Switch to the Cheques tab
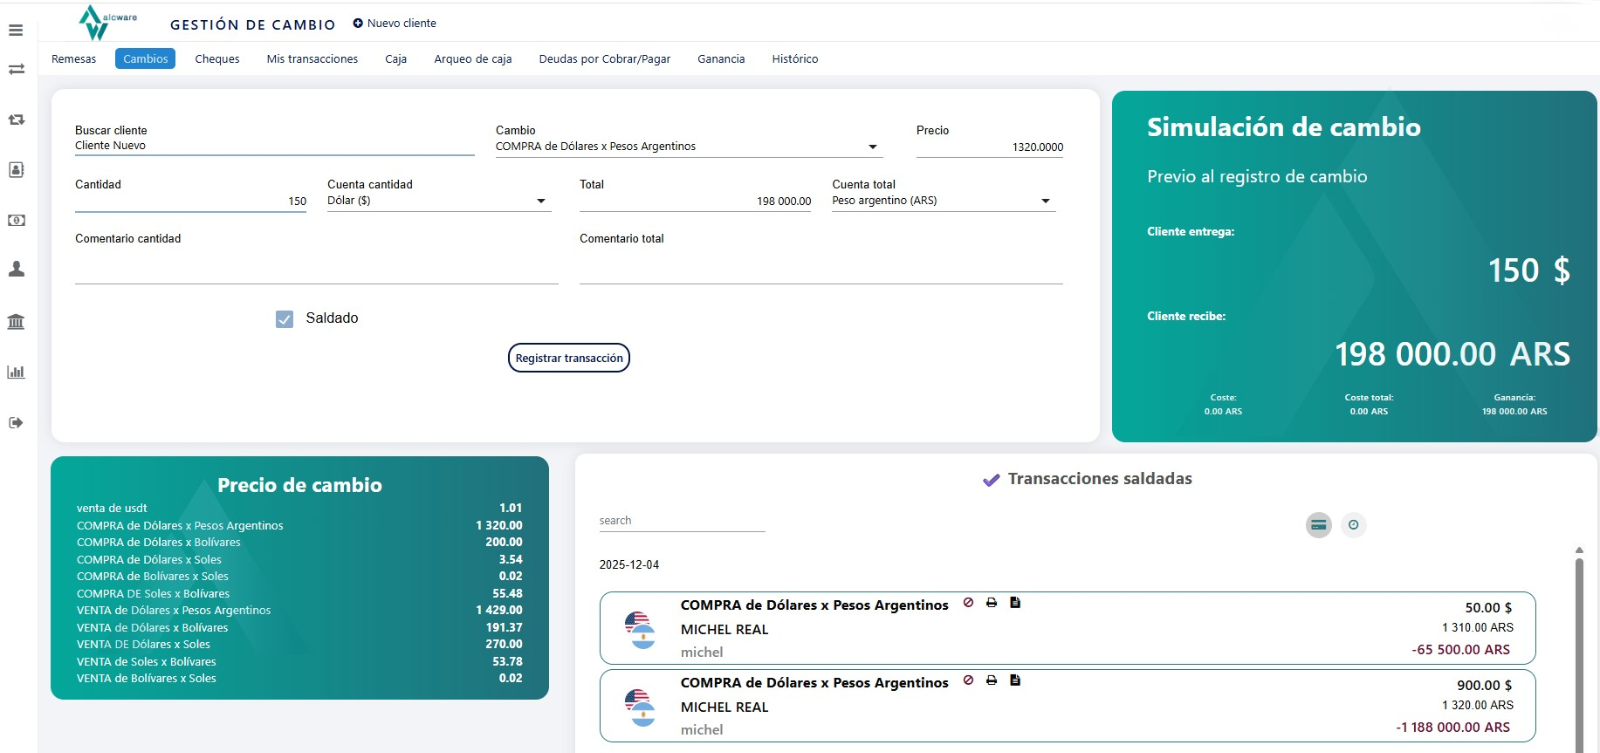 pos(217,59)
